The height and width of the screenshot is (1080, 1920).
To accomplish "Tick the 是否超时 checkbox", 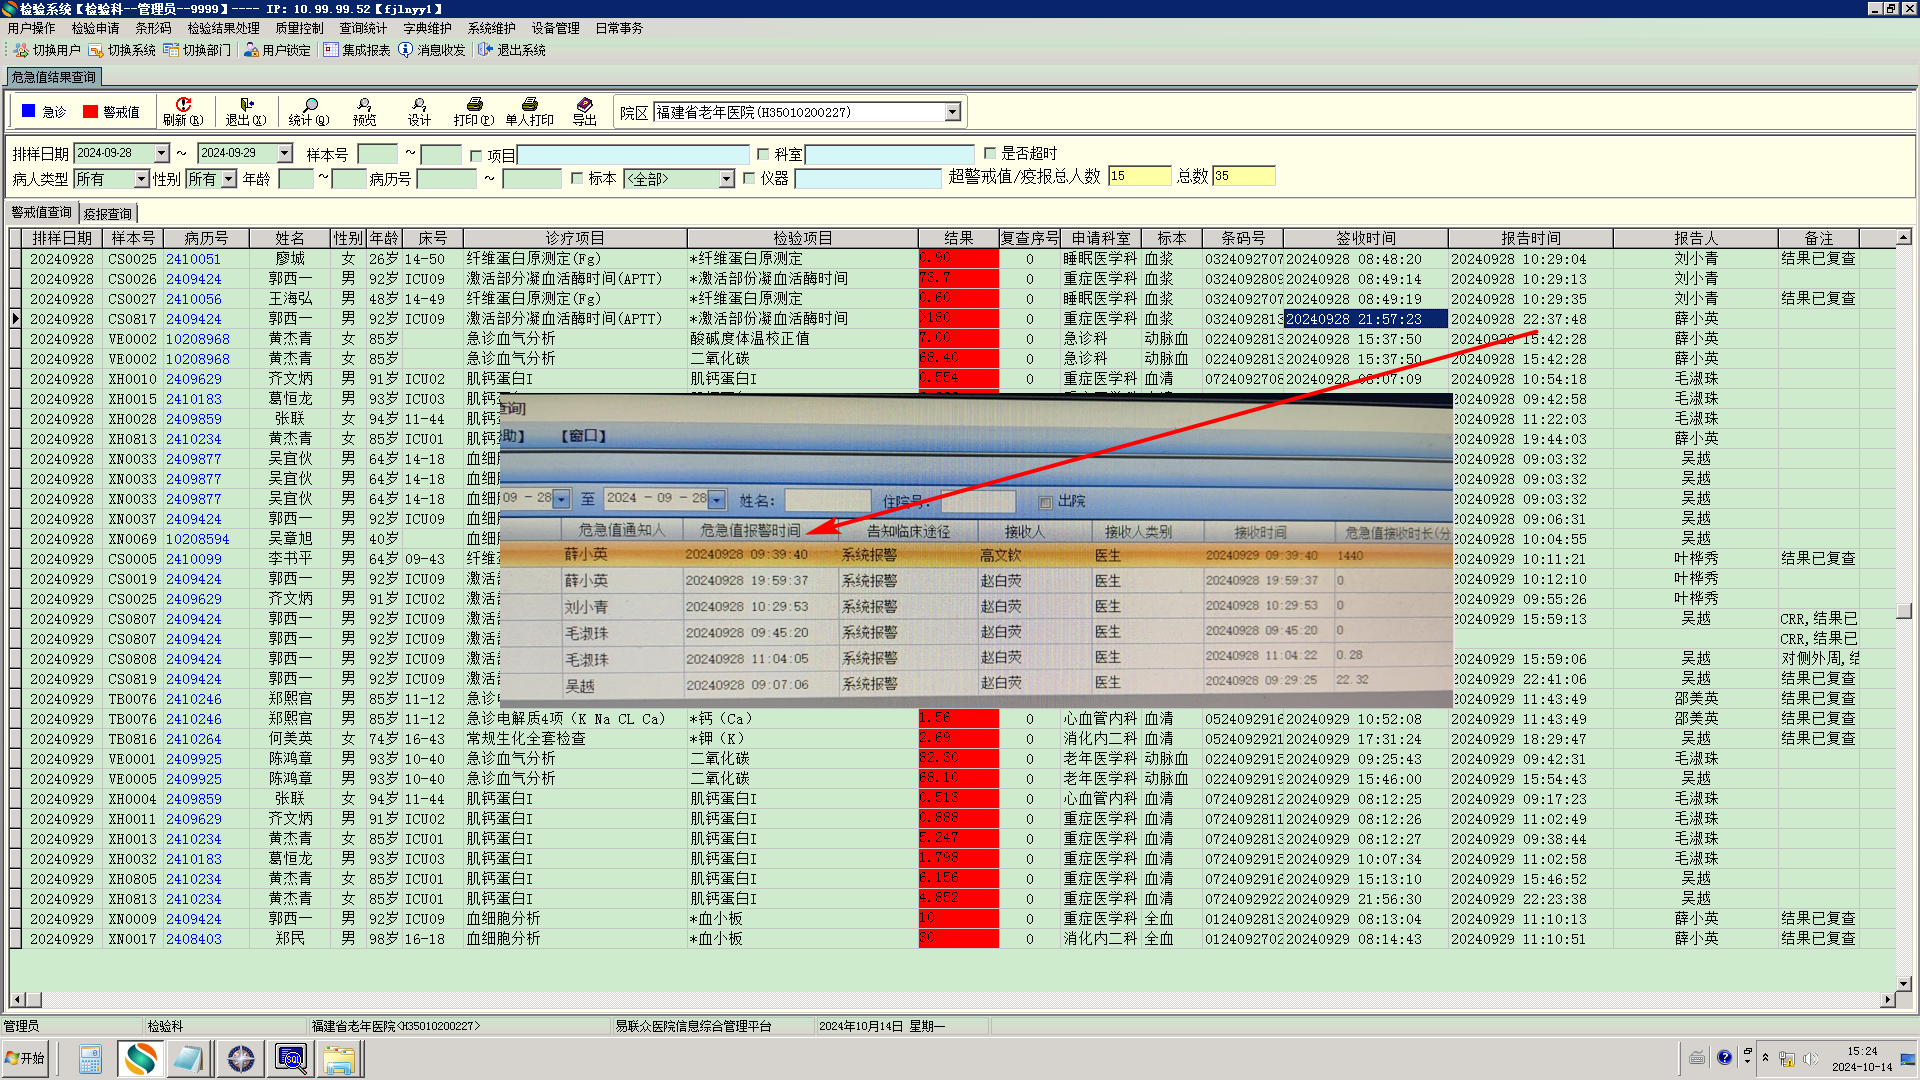I will [990, 153].
